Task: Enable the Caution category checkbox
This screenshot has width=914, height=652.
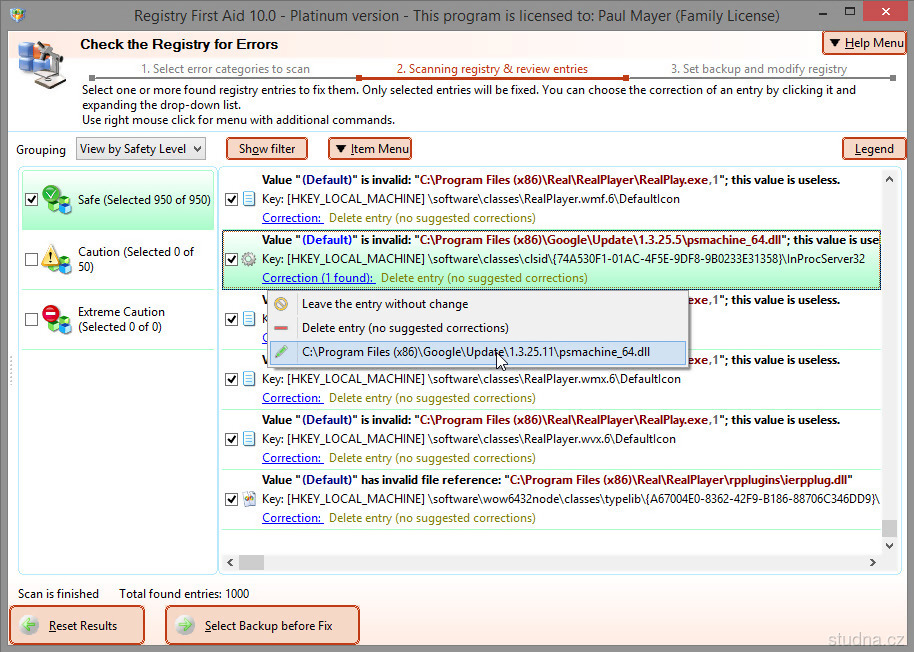Action: click(x=32, y=260)
